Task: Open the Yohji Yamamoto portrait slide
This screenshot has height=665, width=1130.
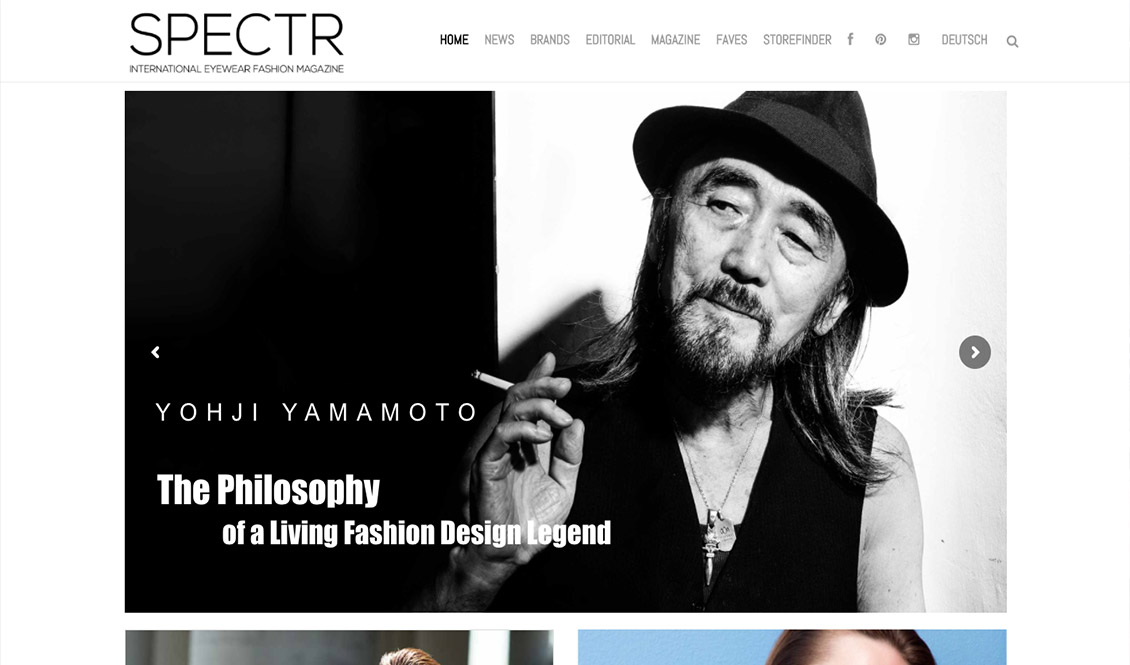Action: pyautogui.click(x=566, y=352)
